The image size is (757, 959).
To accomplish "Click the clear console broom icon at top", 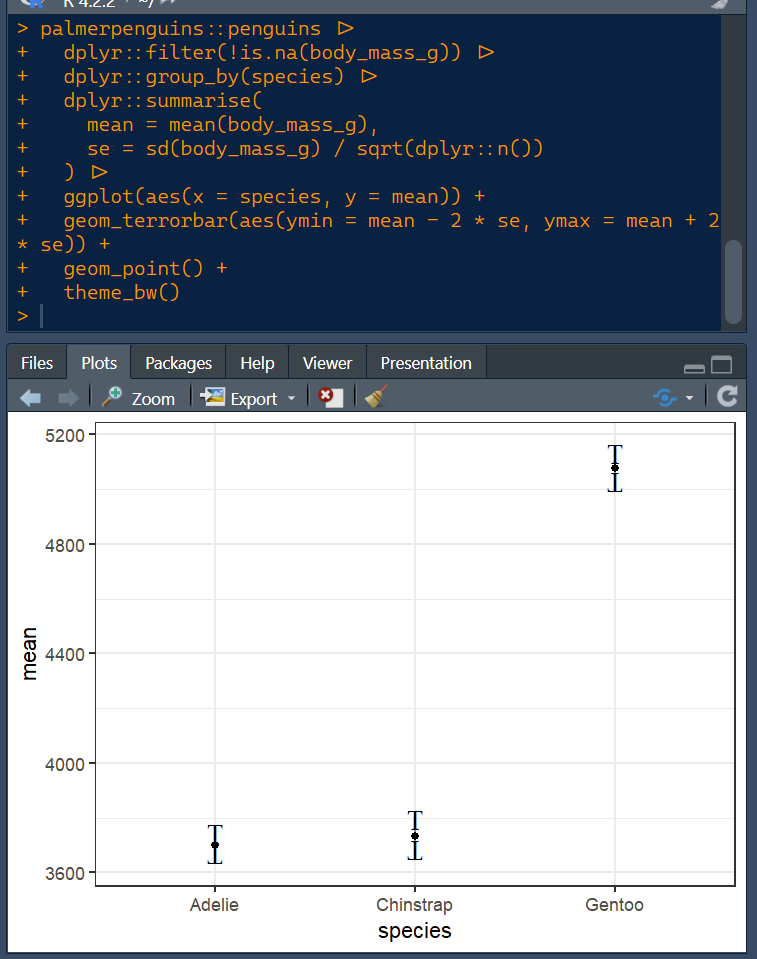I will point(720,4).
